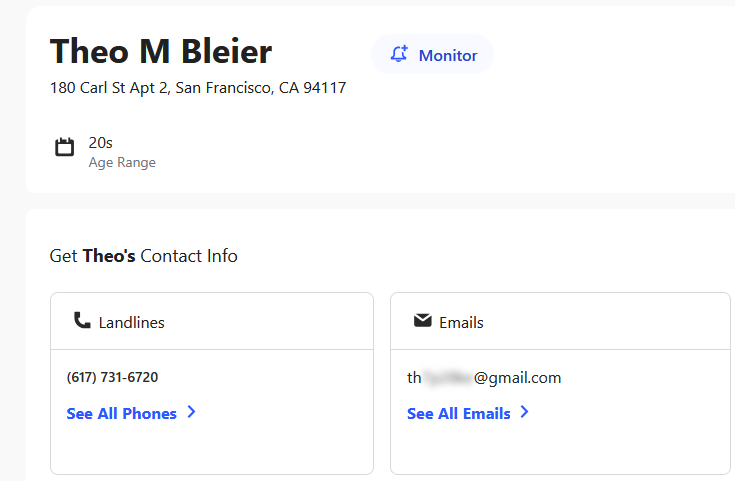Click the bell icon in the Monitor button

[x=399, y=54]
